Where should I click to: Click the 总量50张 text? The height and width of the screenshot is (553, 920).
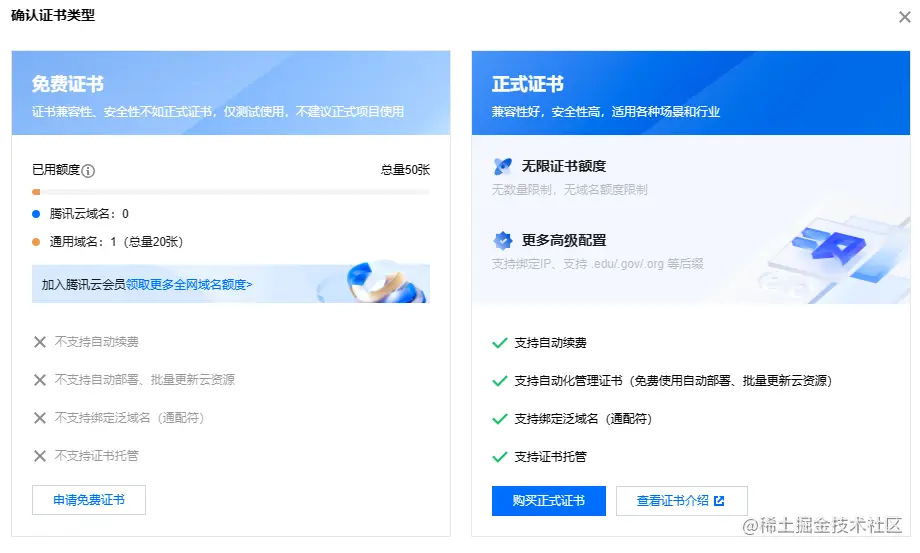point(405,170)
